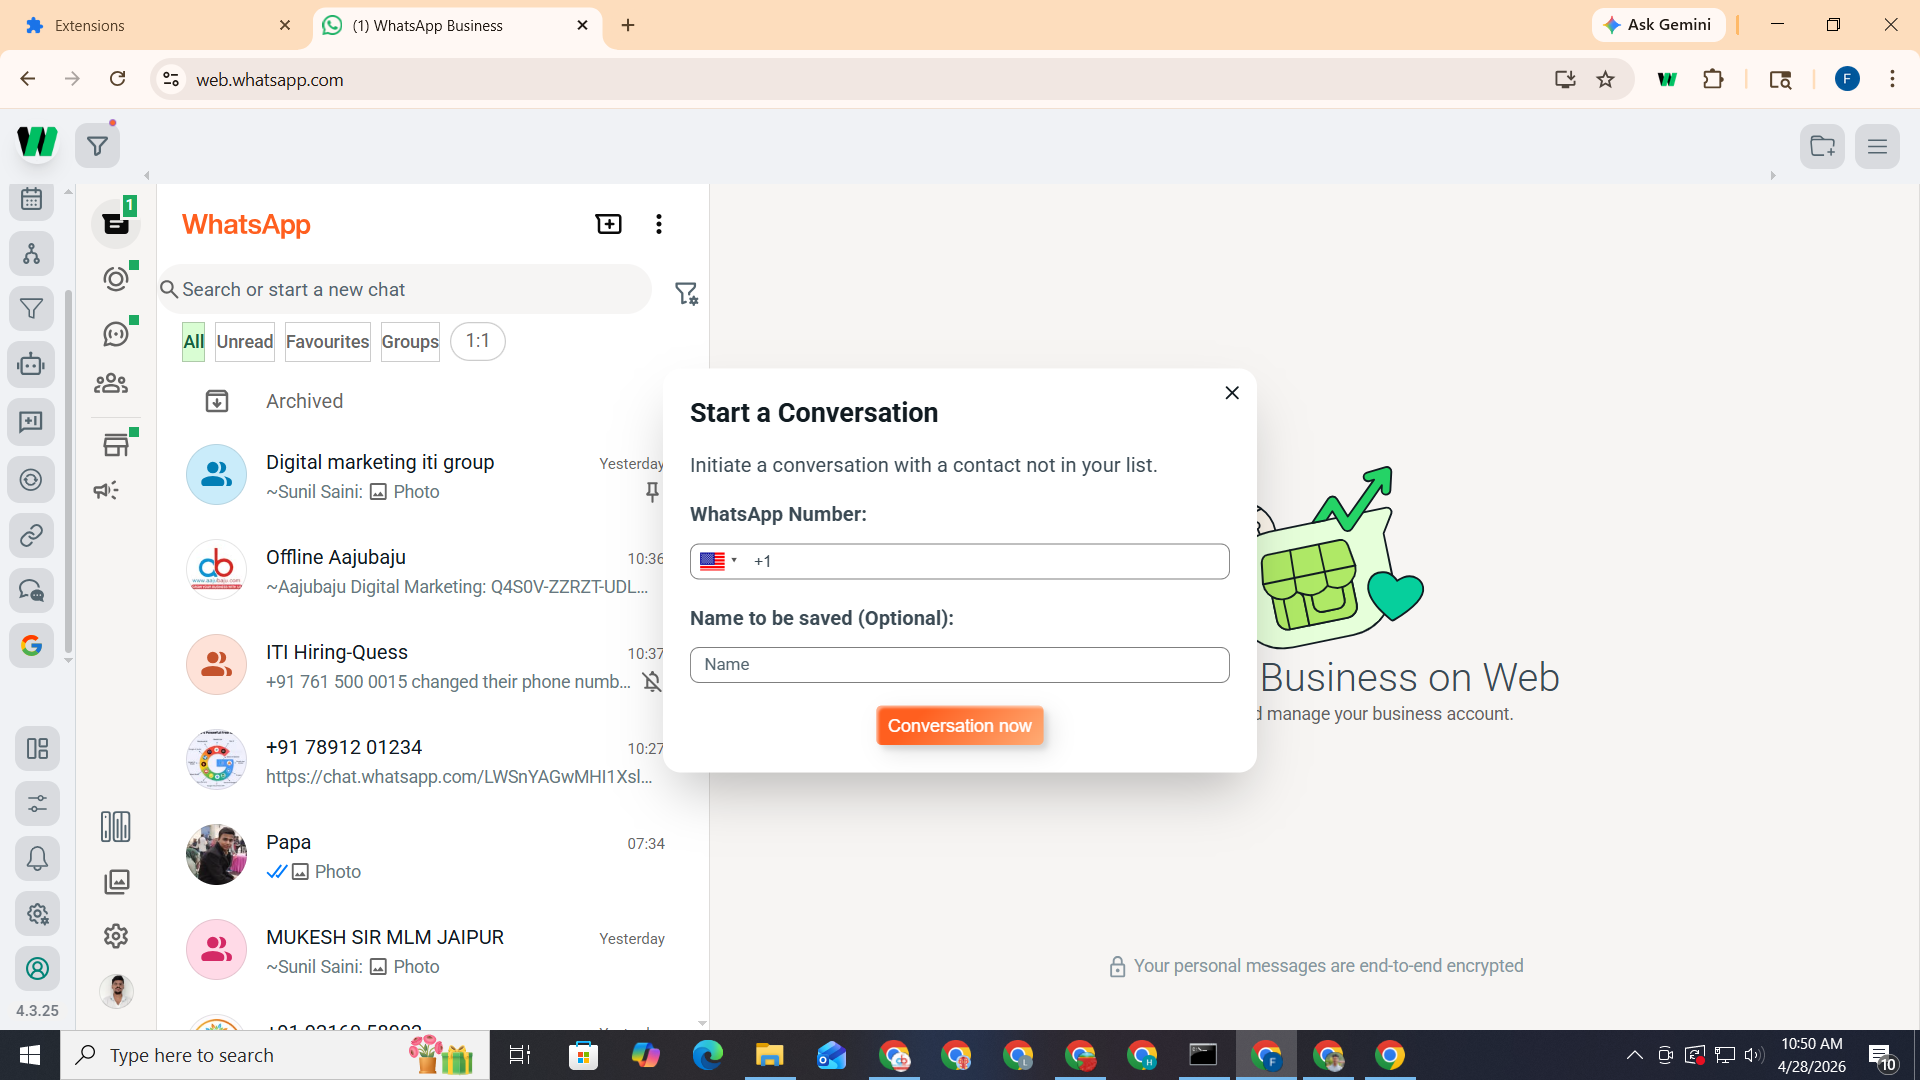
Task: Click the pin icon on Digital marketing group
Action: coord(652,492)
